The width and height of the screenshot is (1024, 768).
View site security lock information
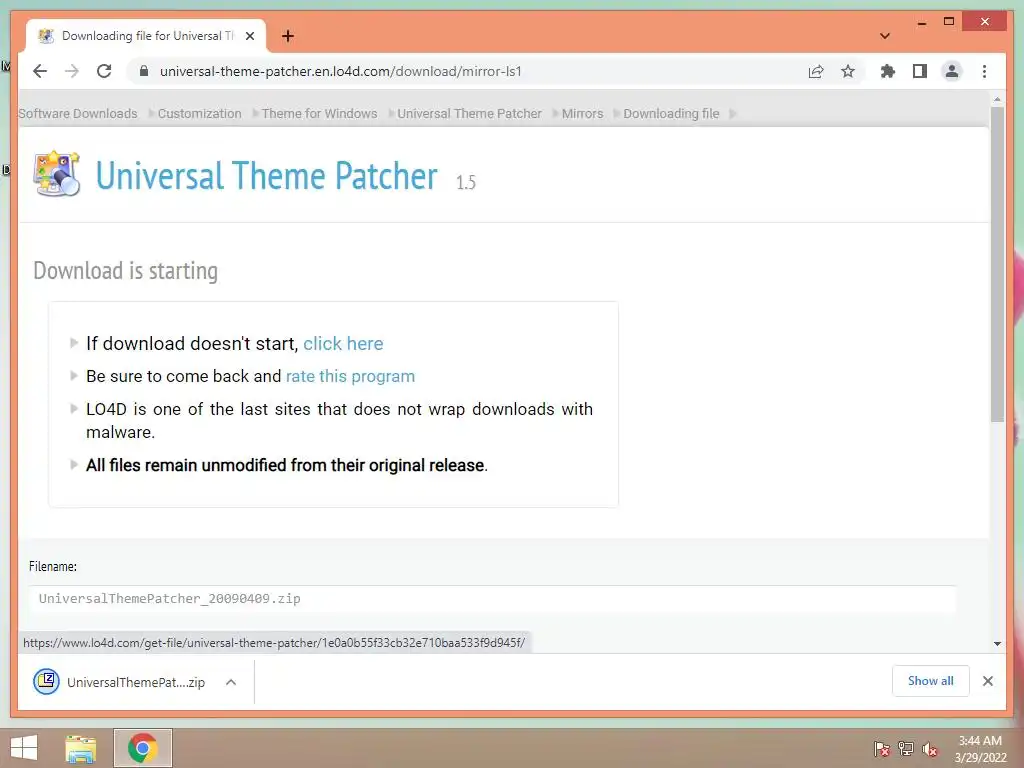(144, 71)
